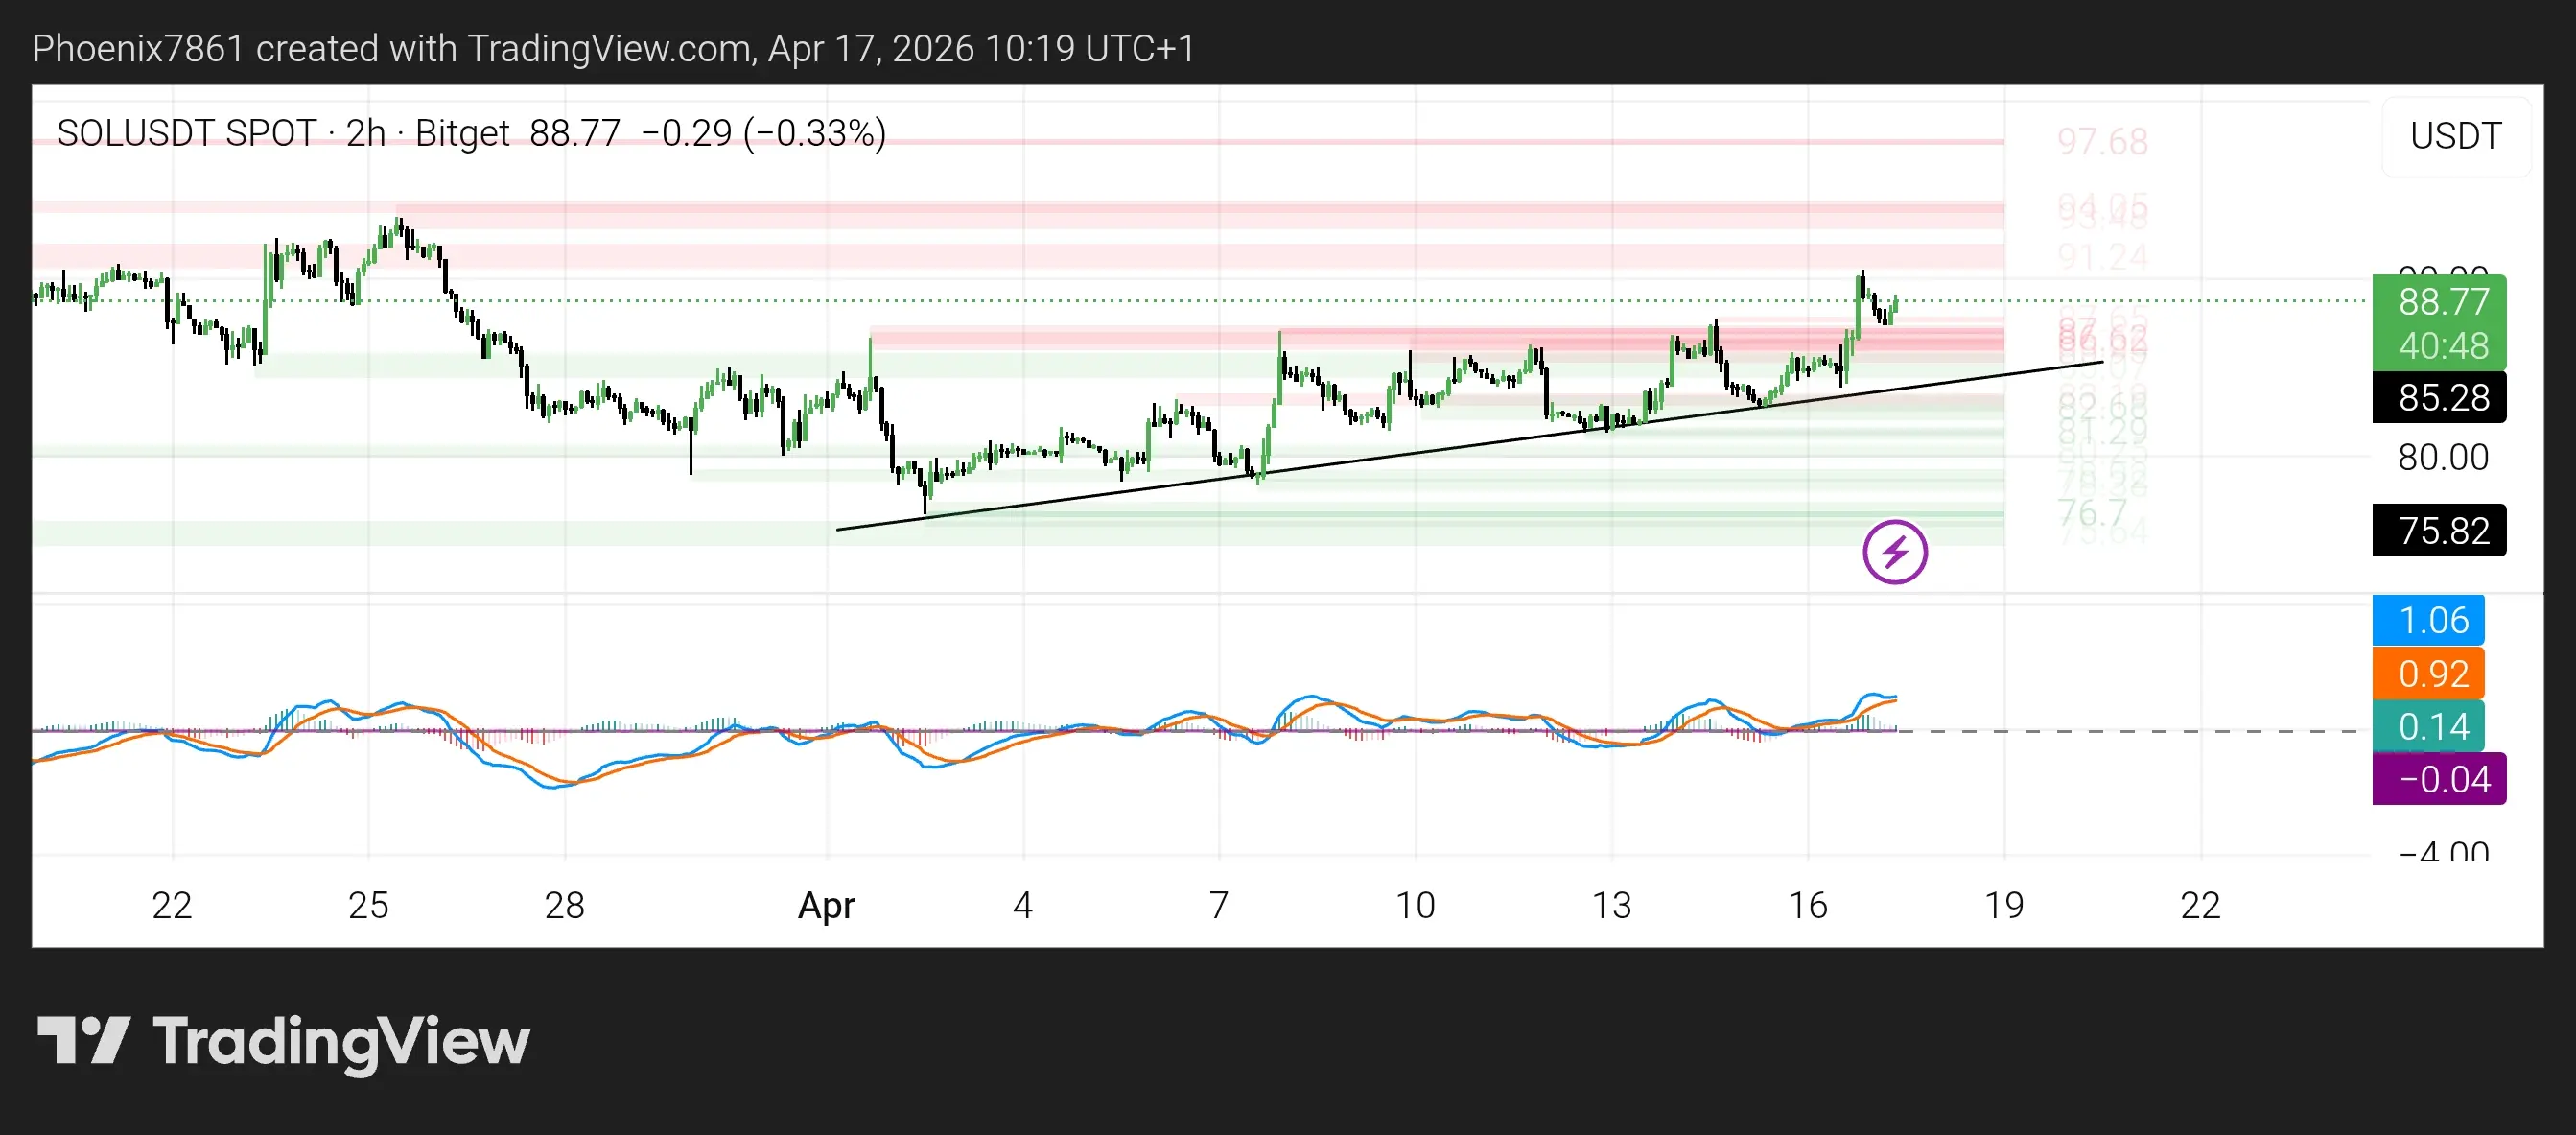Click the green 88.77 current price label
The width and height of the screenshot is (2576, 1135).
pyautogui.click(x=2443, y=302)
